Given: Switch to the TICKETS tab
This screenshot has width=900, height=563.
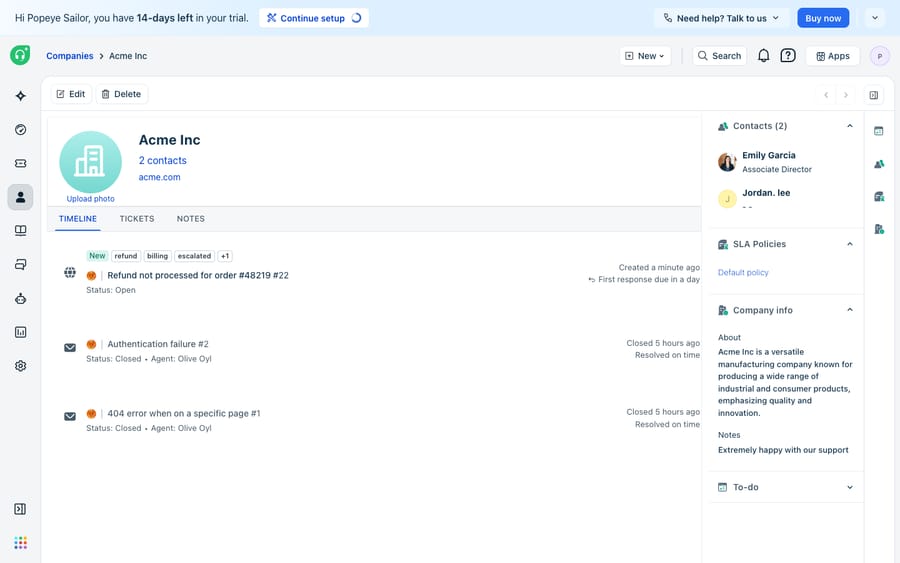Looking at the screenshot, I should pos(137,219).
